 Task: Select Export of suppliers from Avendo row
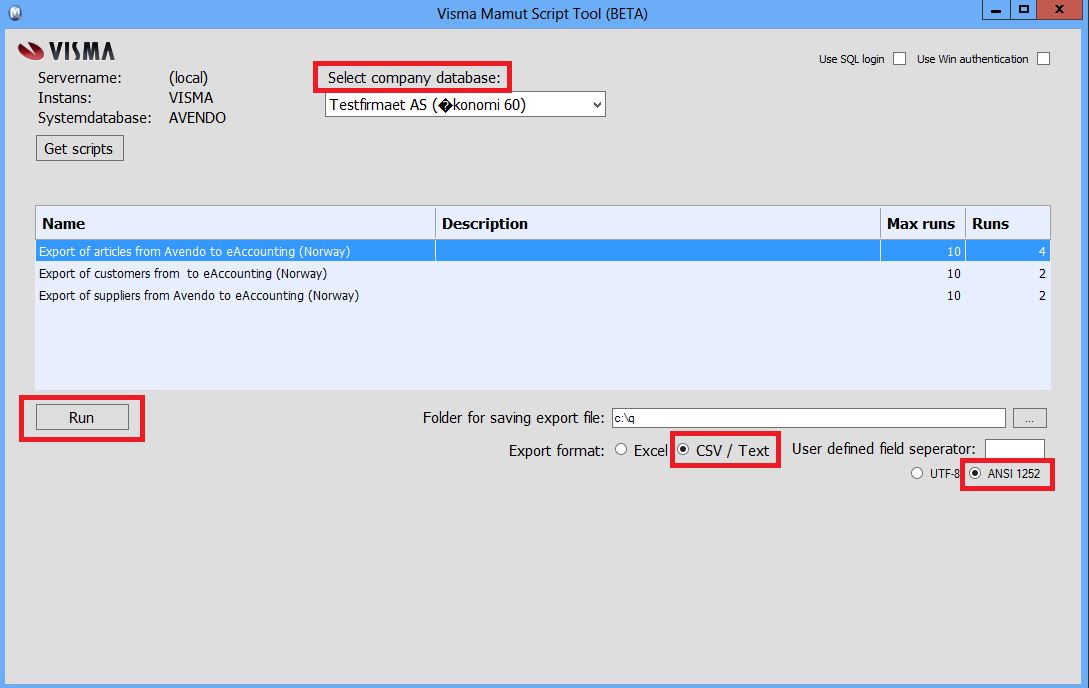542,296
